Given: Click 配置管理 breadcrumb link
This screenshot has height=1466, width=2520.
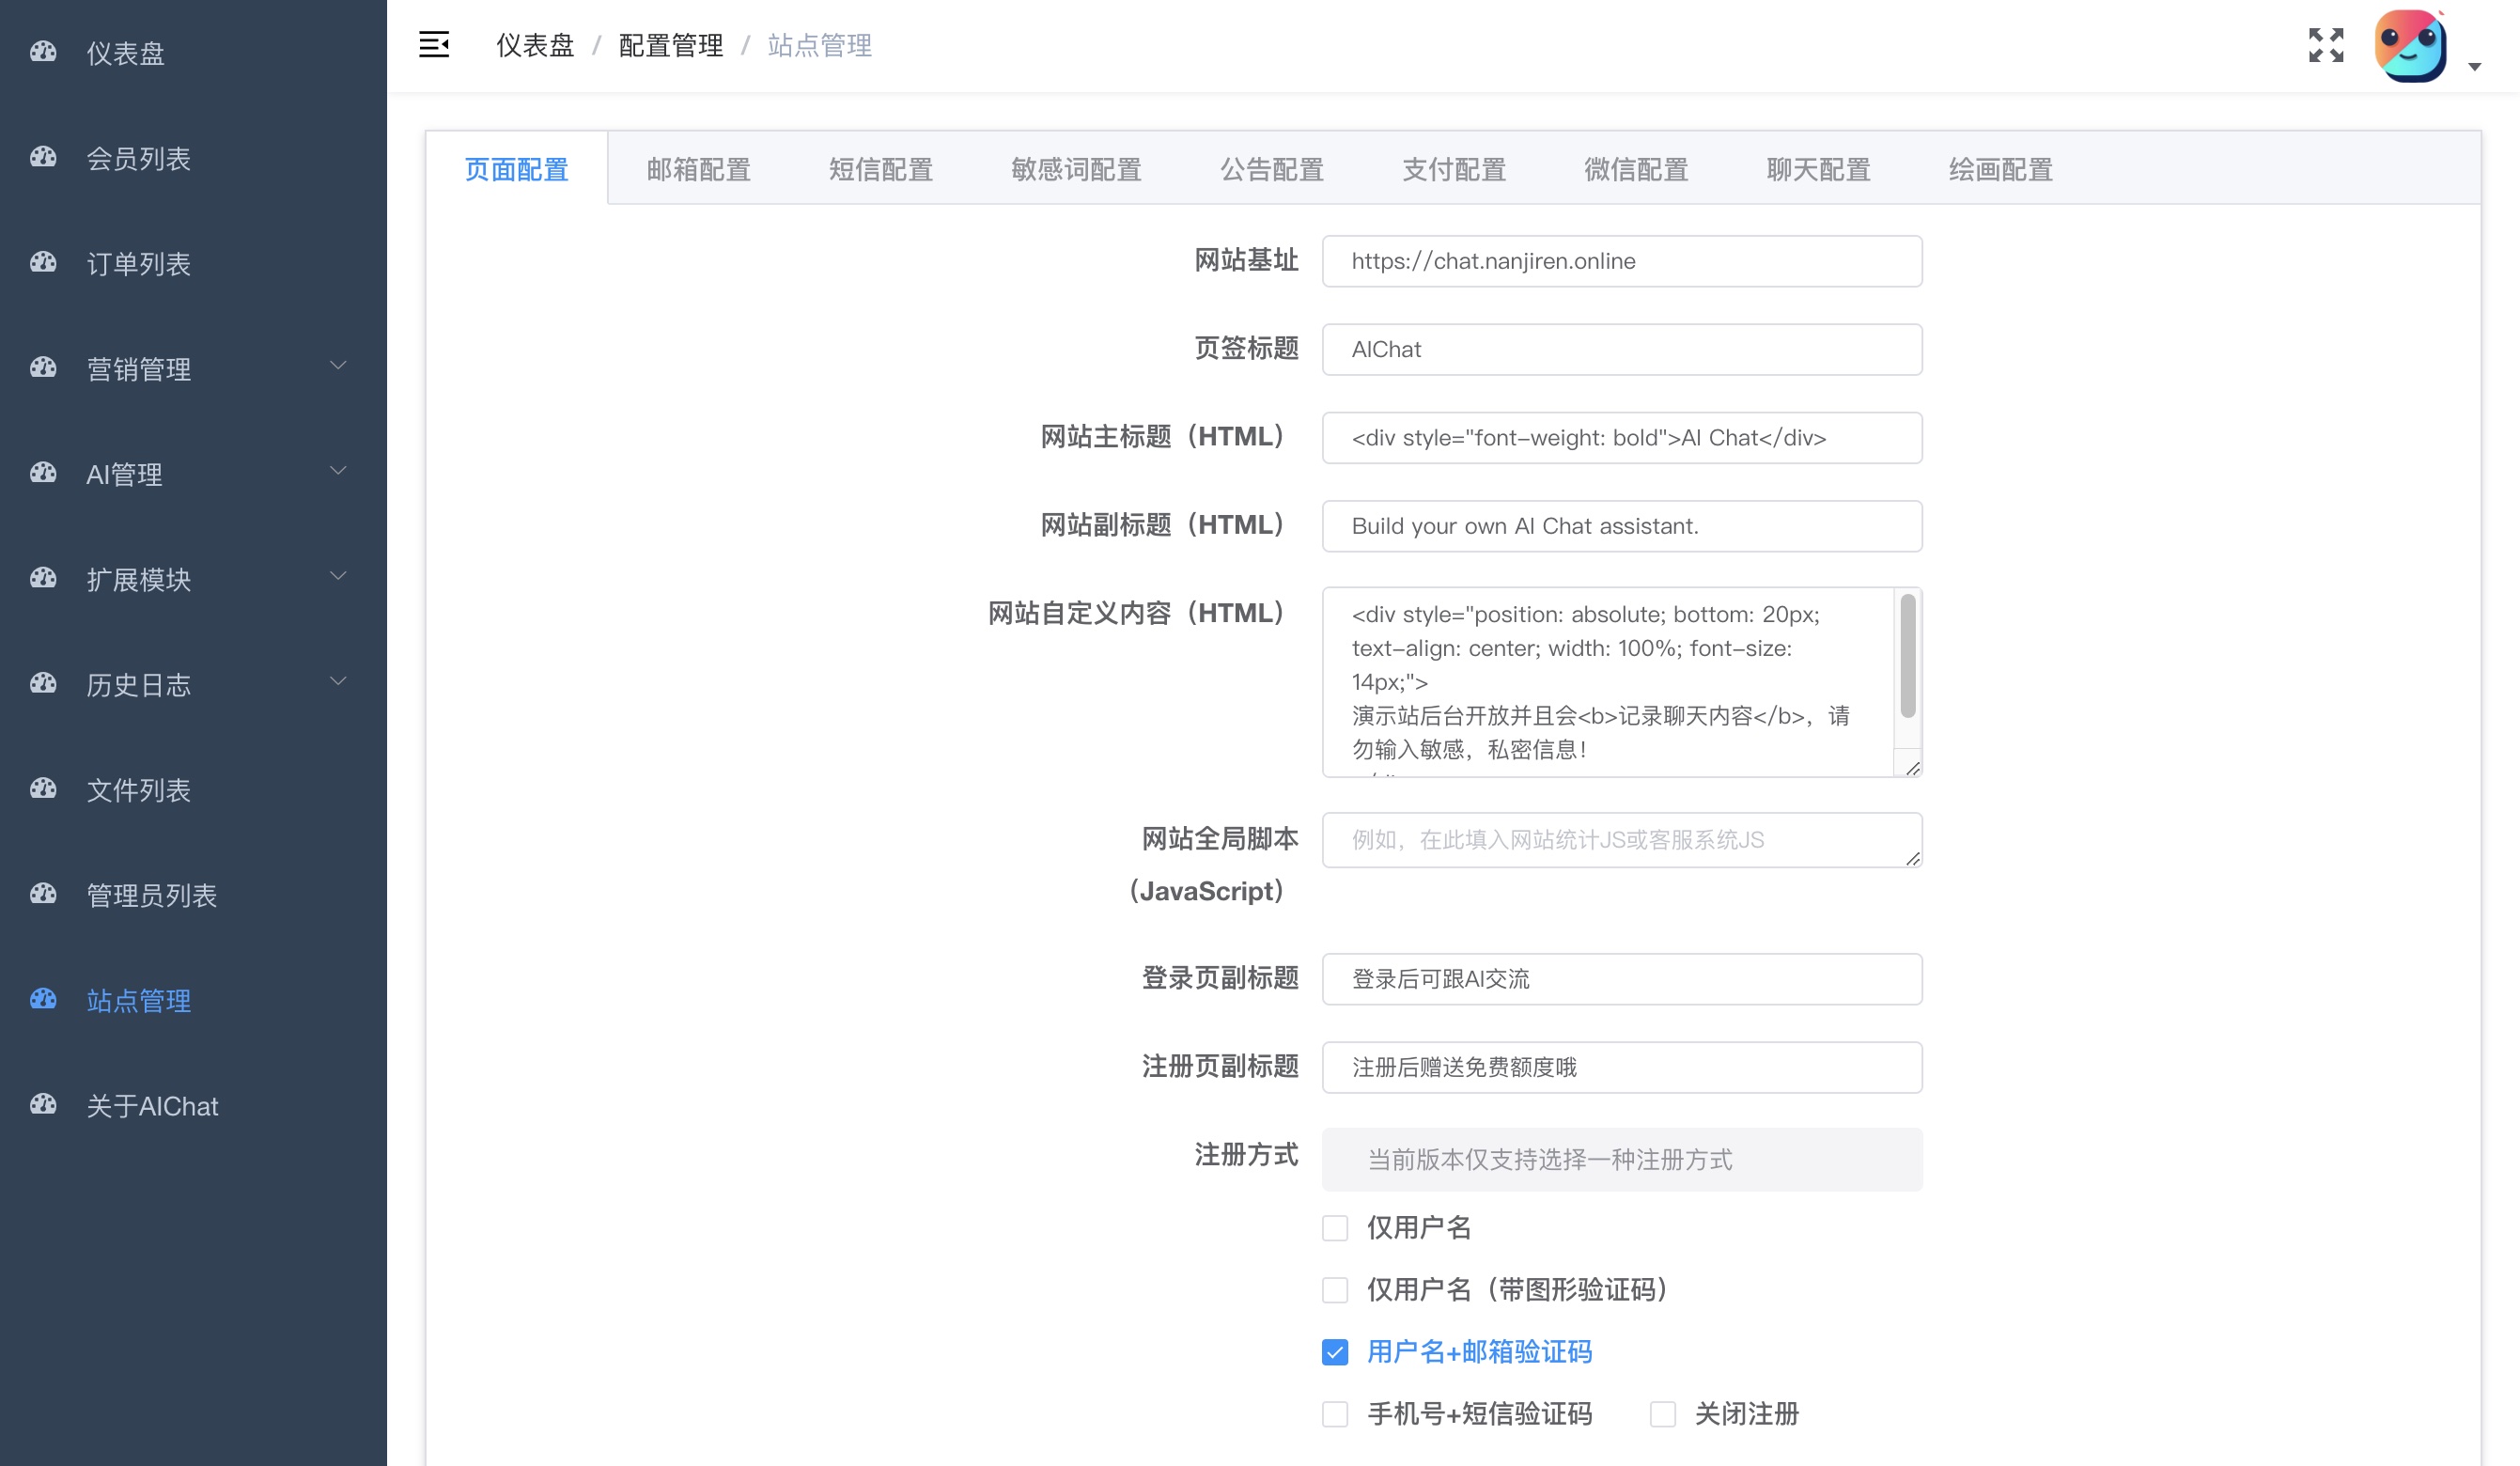Looking at the screenshot, I should [x=670, y=45].
